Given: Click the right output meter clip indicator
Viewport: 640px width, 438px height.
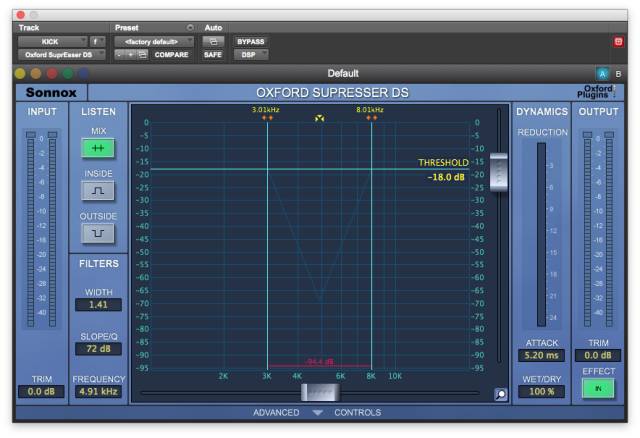Looking at the screenshot, I should coord(609,135).
